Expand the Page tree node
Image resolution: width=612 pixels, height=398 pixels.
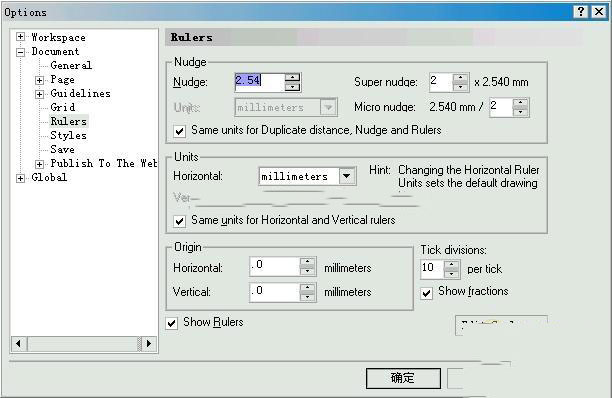pos(39,80)
